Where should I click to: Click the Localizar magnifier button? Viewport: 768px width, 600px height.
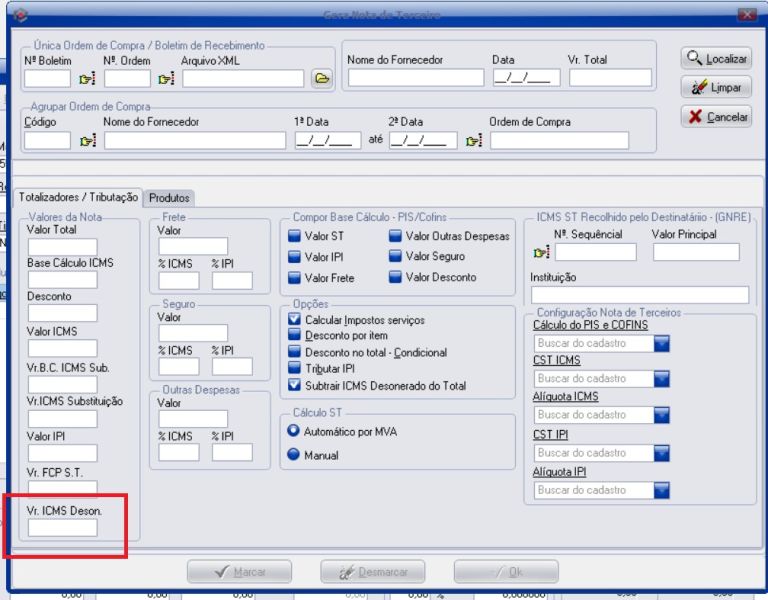pos(716,59)
